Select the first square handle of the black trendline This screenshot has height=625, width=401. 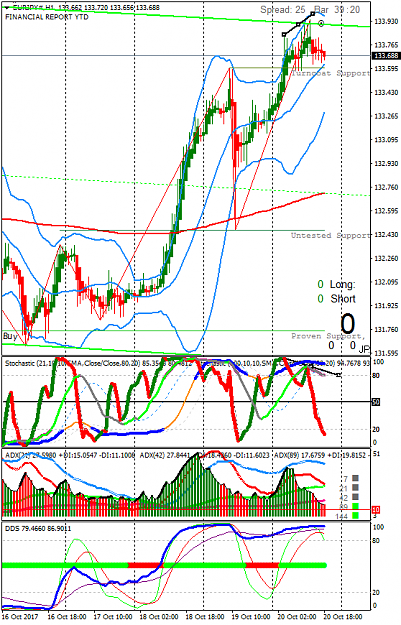click(284, 35)
